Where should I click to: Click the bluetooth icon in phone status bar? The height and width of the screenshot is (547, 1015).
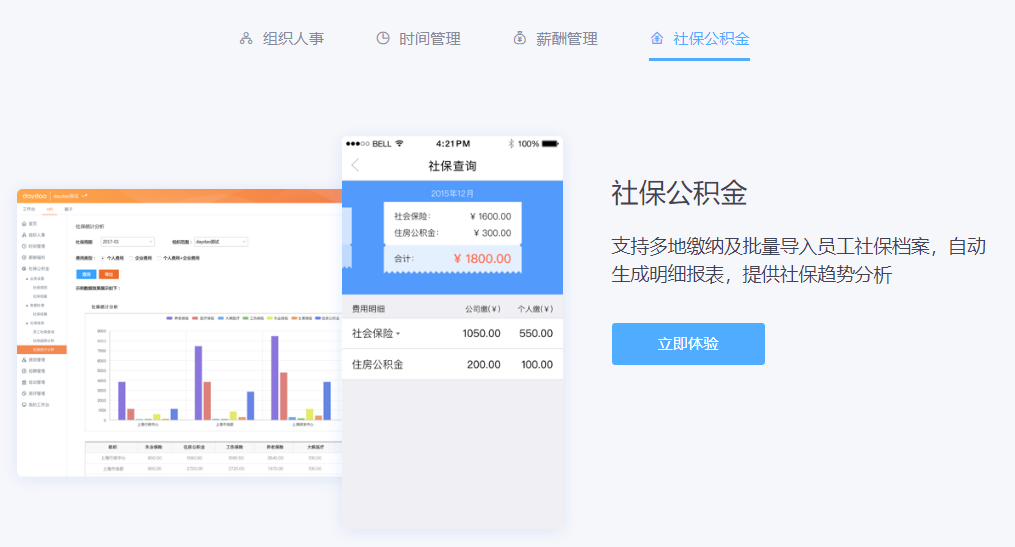pyautogui.click(x=511, y=144)
